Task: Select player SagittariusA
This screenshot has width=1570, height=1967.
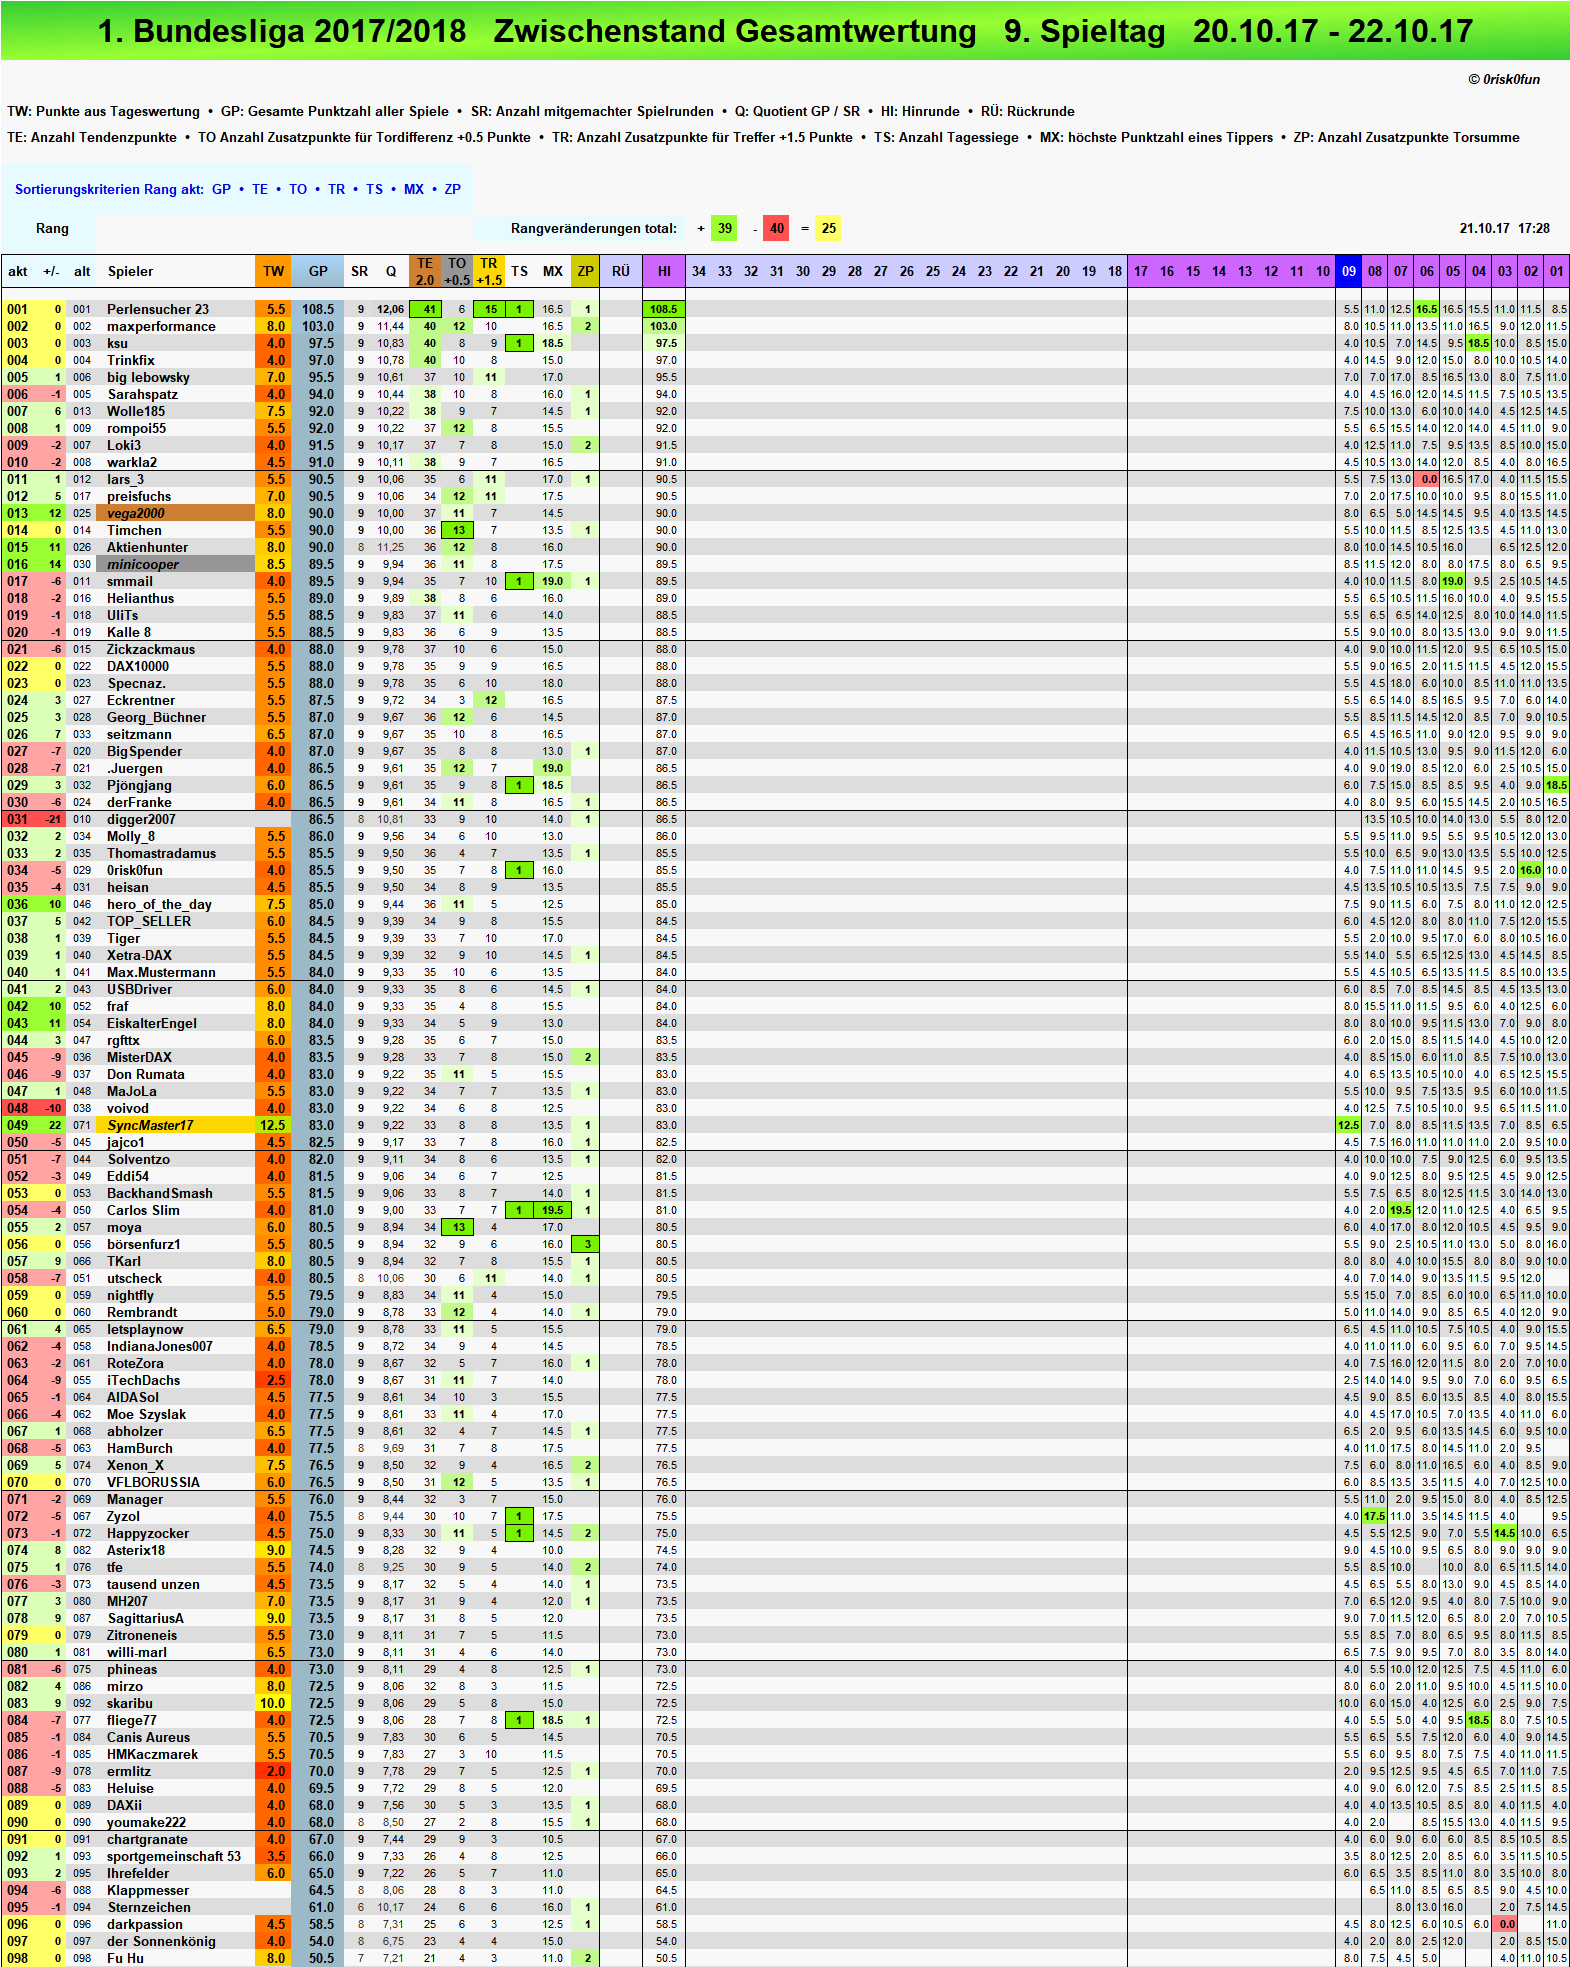Action: 146,1618
